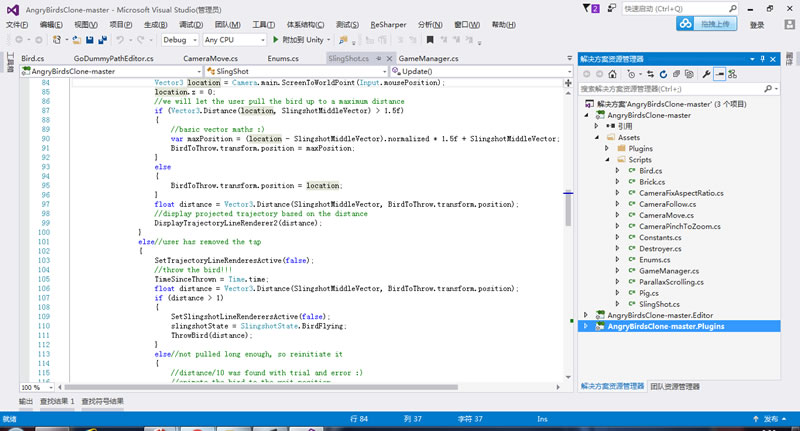Expand the AngryBirdsClone-master.Editor project
The height and width of the screenshot is (431, 800).
tap(586, 315)
